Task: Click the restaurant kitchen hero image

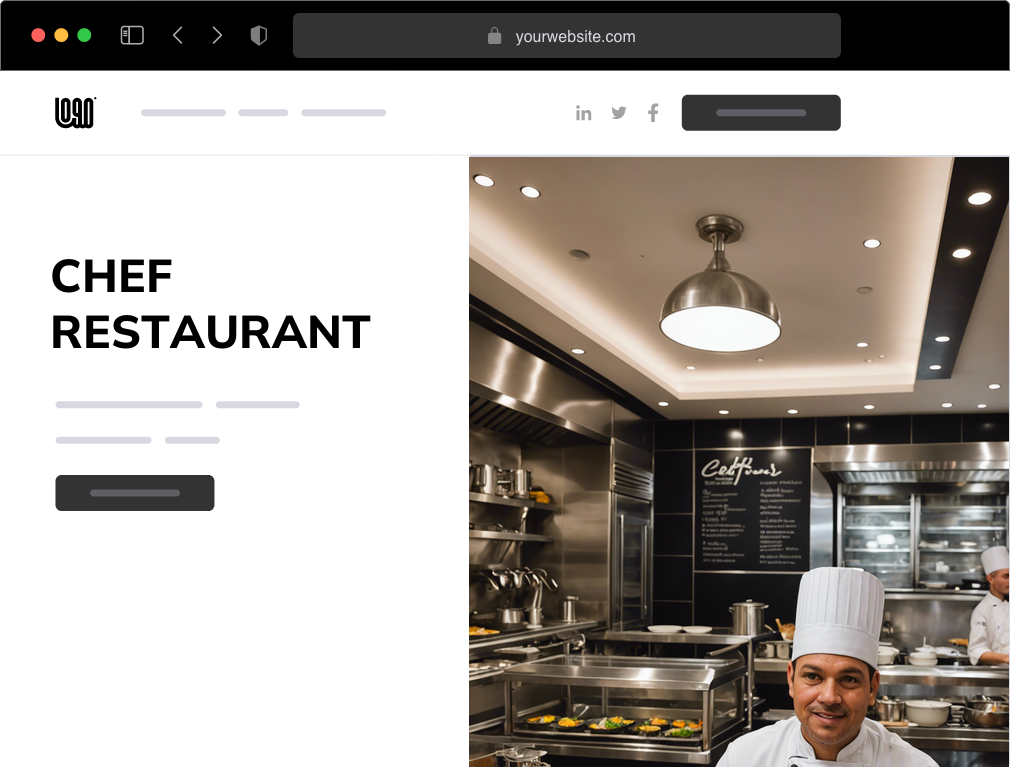Action: pyautogui.click(x=739, y=462)
